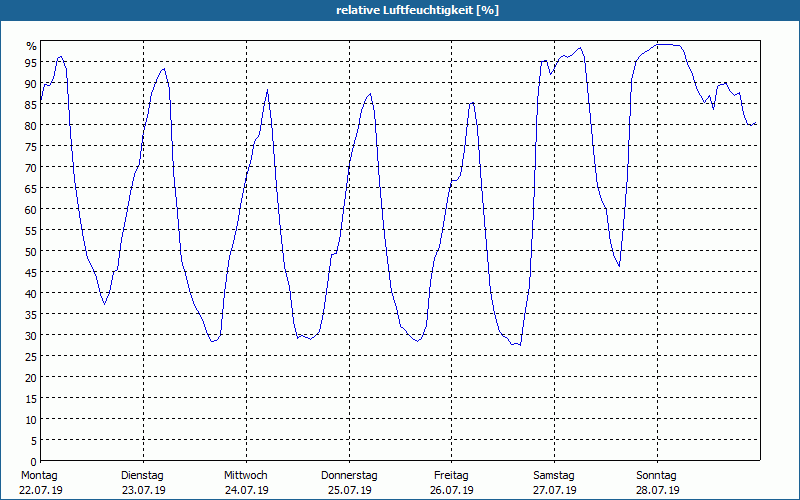Click the 'Sonntag' day label
This screenshot has height=500, width=800.
[657, 476]
